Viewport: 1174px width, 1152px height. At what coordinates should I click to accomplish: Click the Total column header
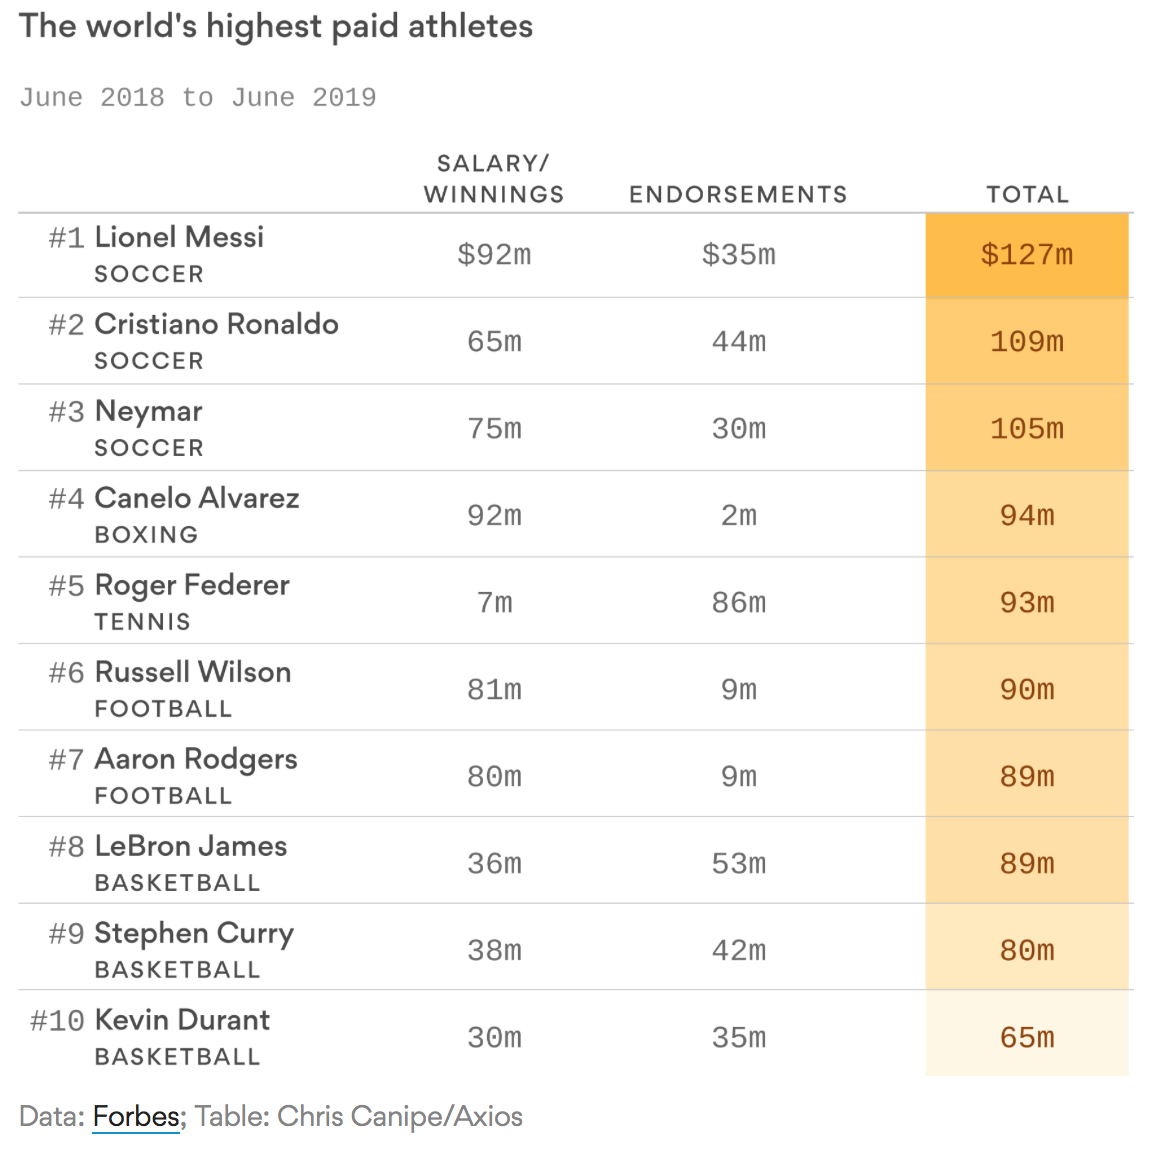1027,194
